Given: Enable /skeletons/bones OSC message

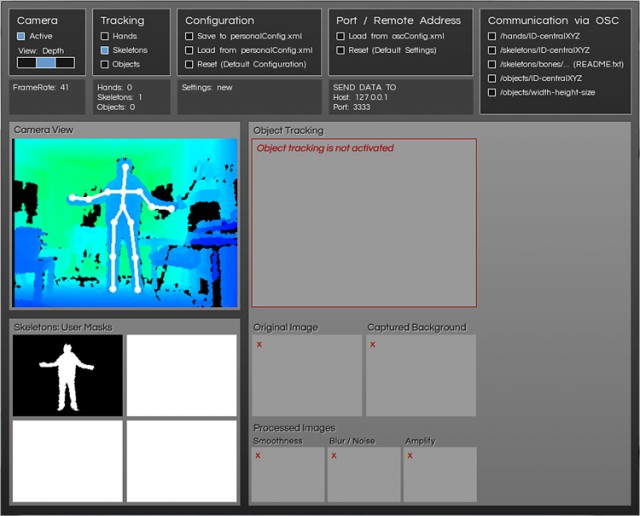Looking at the screenshot, I should (x=492, y=64).
